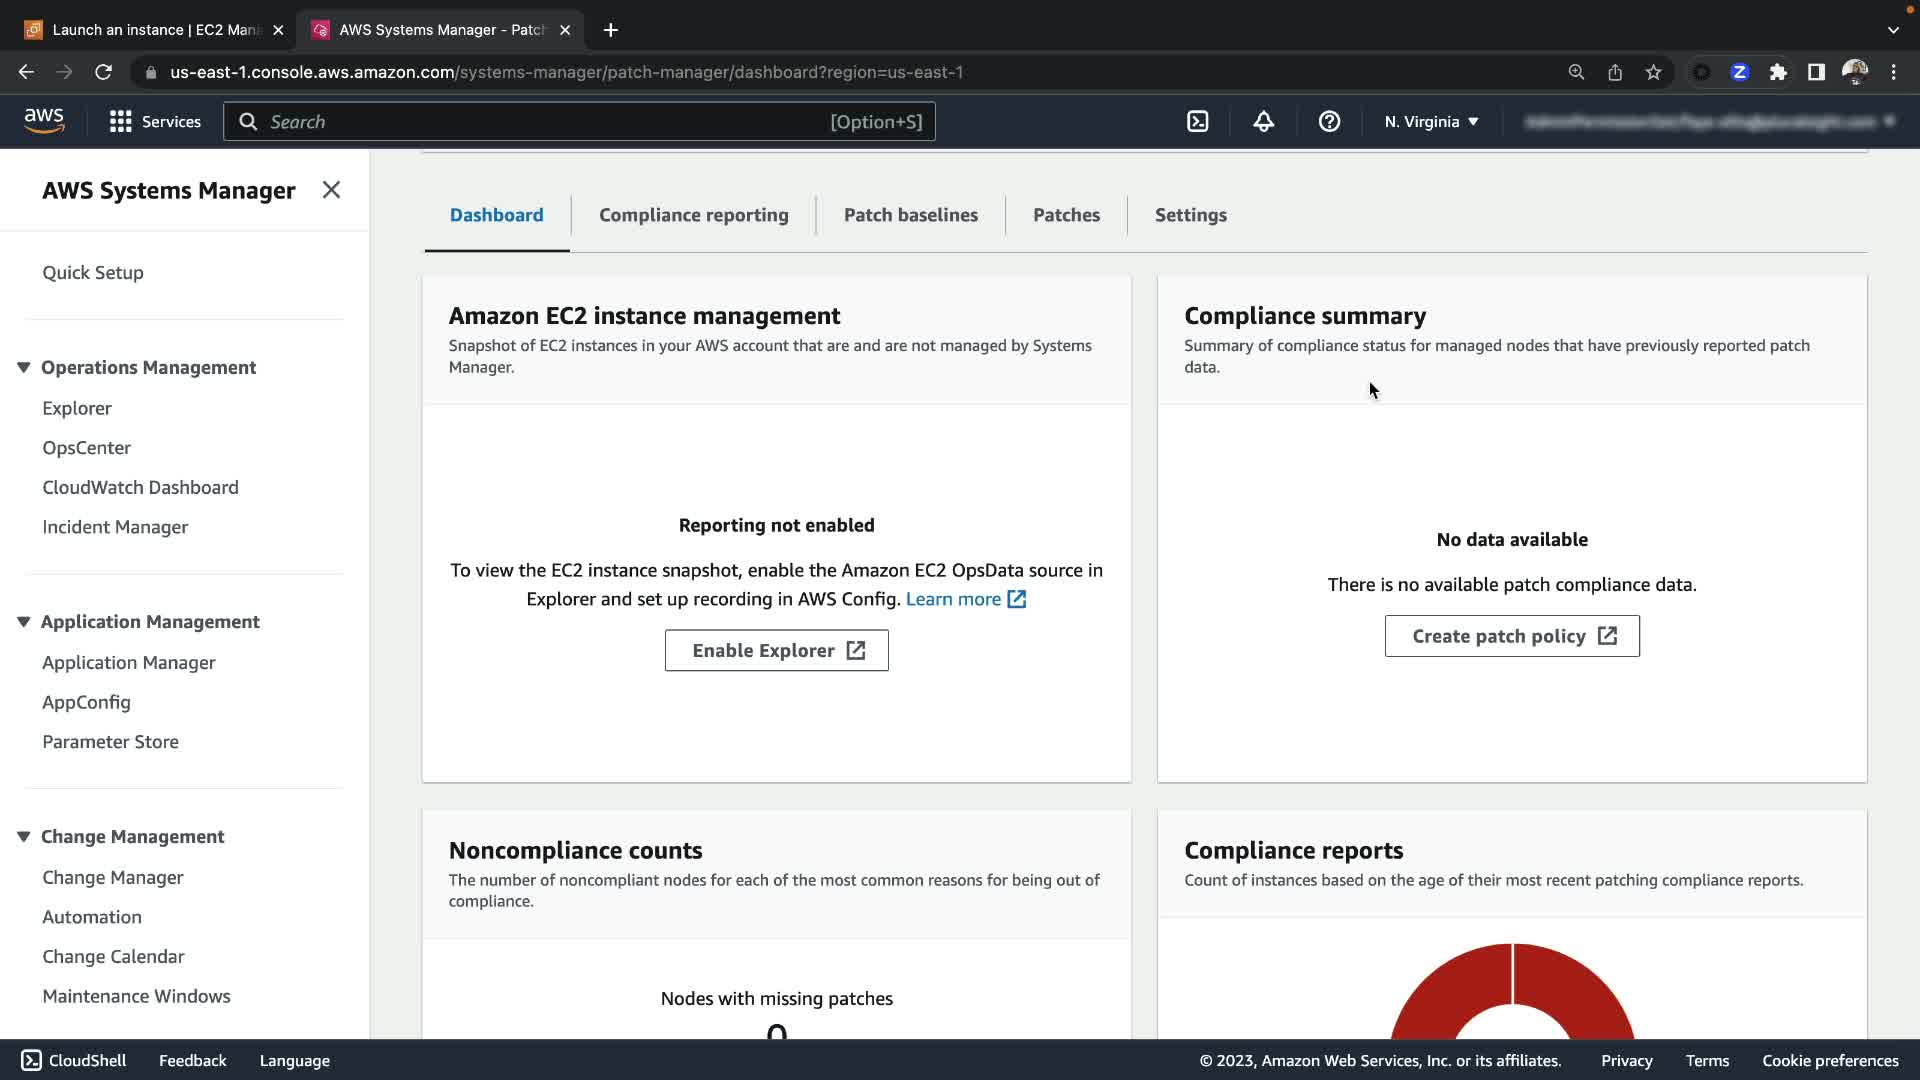Open the help question mark icon
This screenshot has height=1080, width=1920.
click(x=1329, y=122)
